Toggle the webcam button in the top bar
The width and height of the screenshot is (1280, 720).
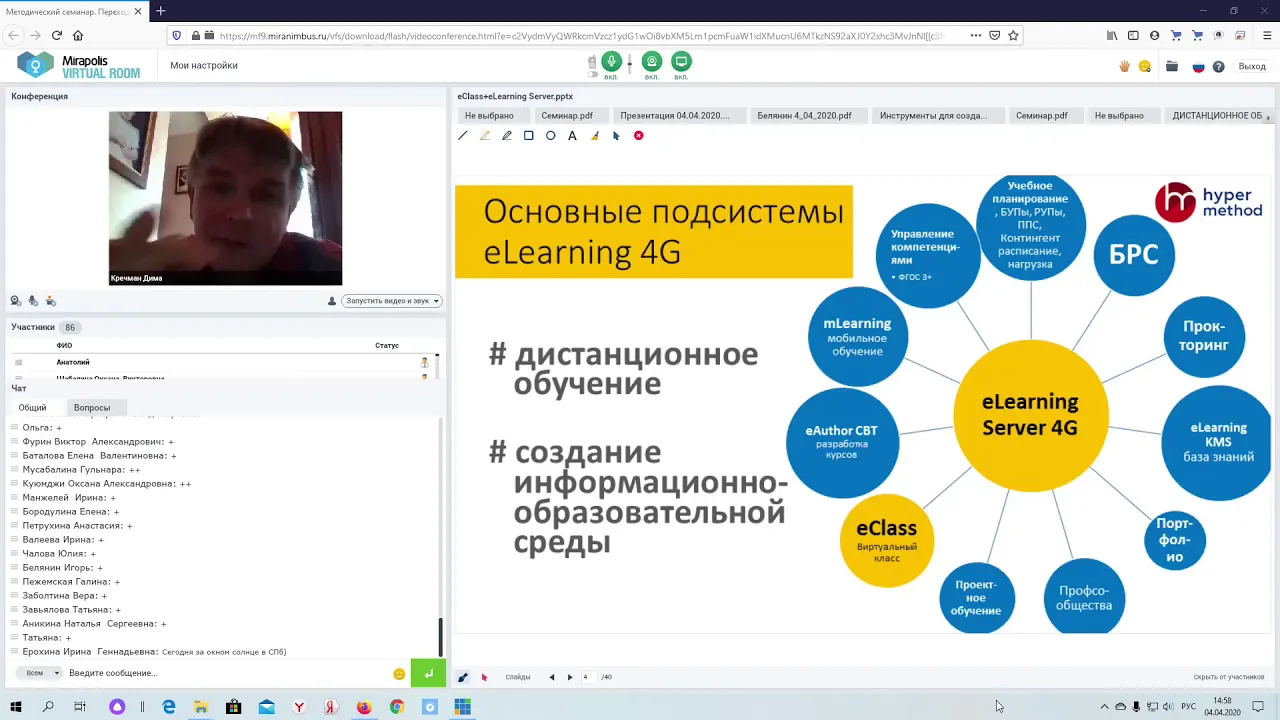[651, 62]
